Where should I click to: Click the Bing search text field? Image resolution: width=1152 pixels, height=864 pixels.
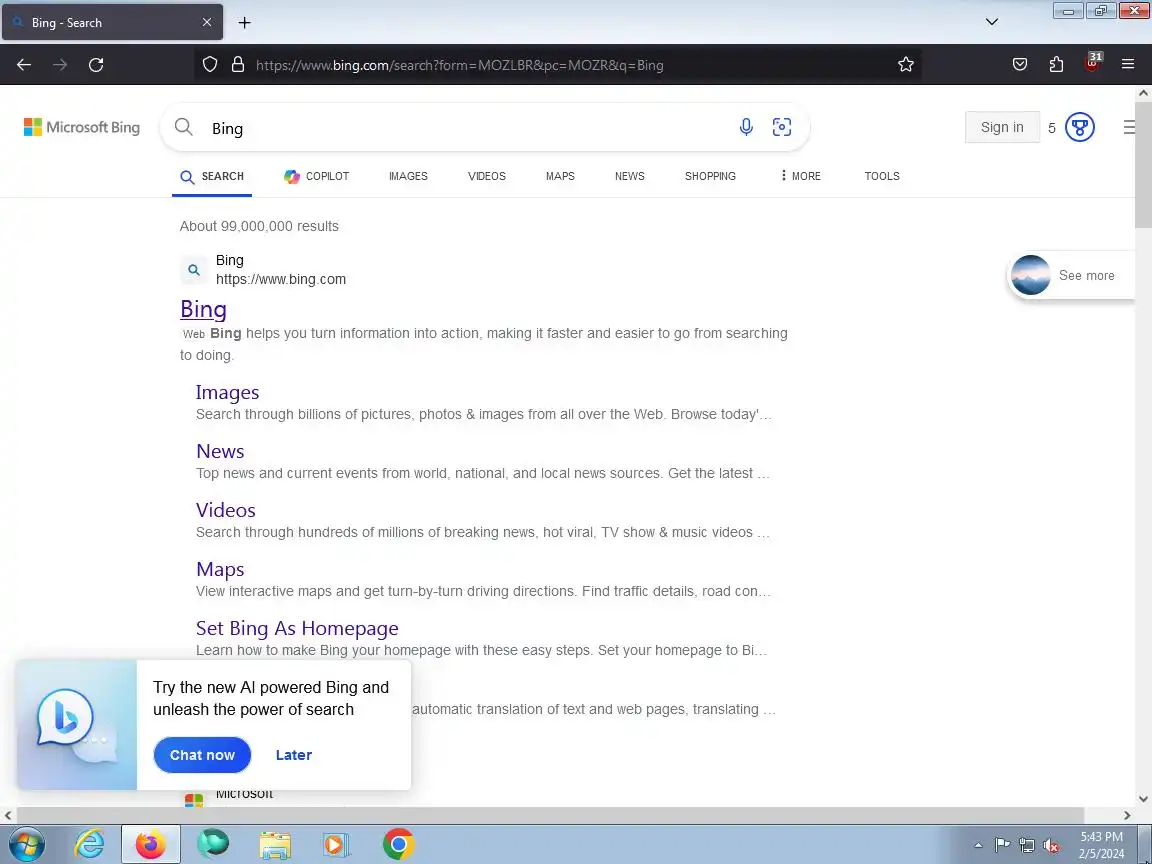pos(470,129)
